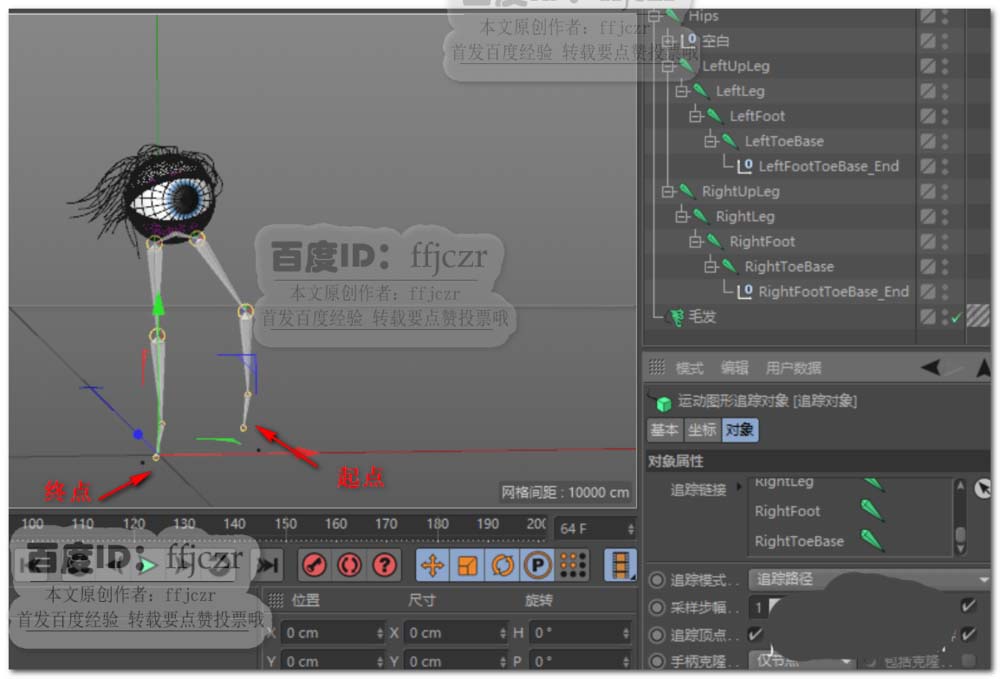Open the 编辑 menu in attribute manager
The height and width of the screenshot is (679, 1000).
[x=735, y=368]
